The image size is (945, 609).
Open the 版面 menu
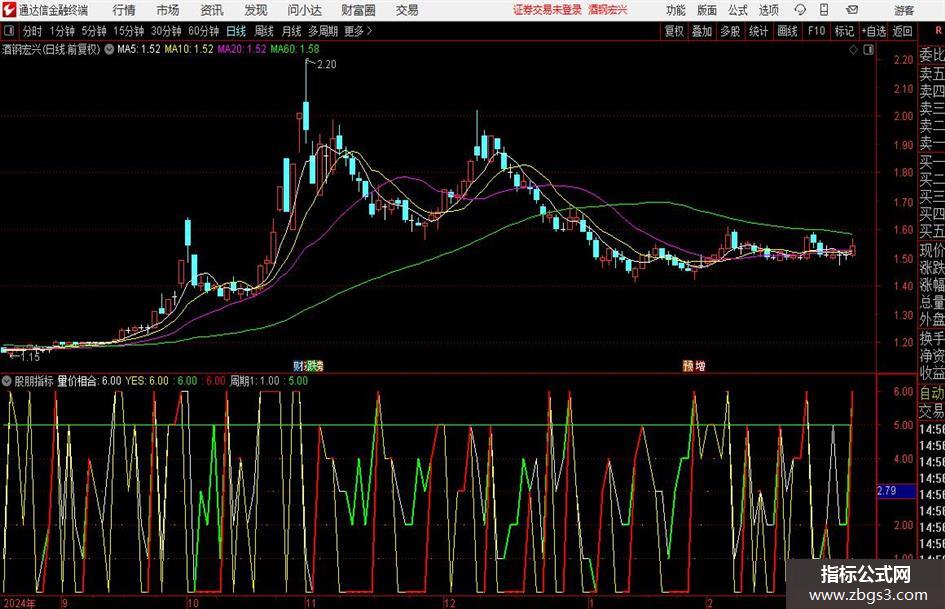[706, 10]
